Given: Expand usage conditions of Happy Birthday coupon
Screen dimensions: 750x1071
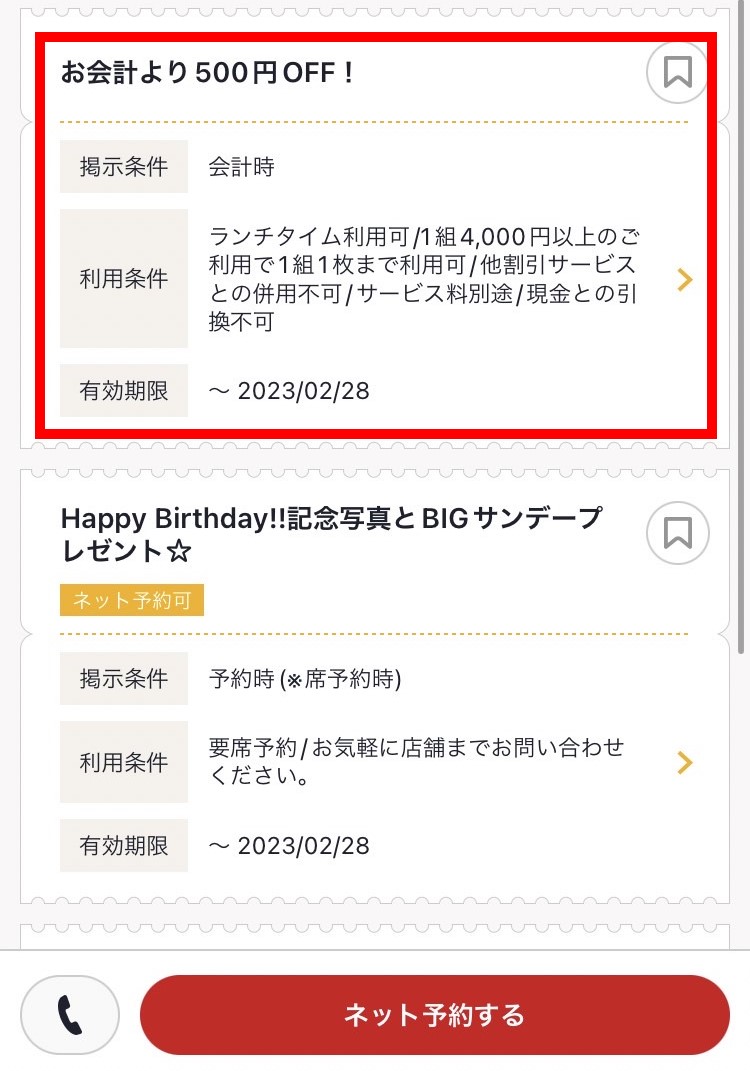Looking at the screenshot, I should [x=684, y=763].
